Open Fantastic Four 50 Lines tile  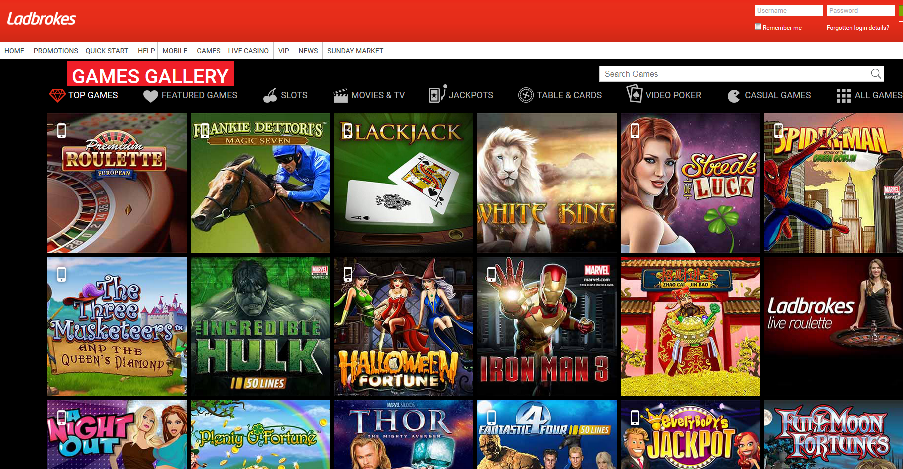point(547,434)
